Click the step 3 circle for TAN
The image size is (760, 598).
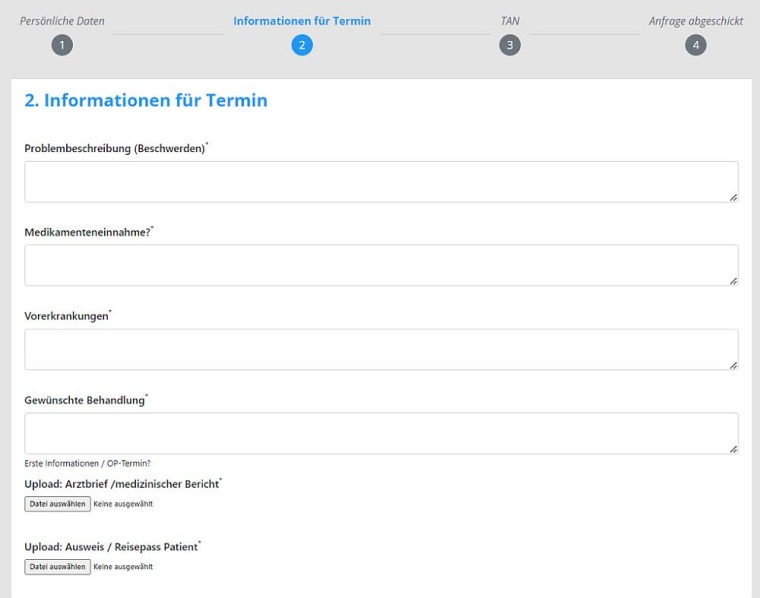click(x=510, y=45)
